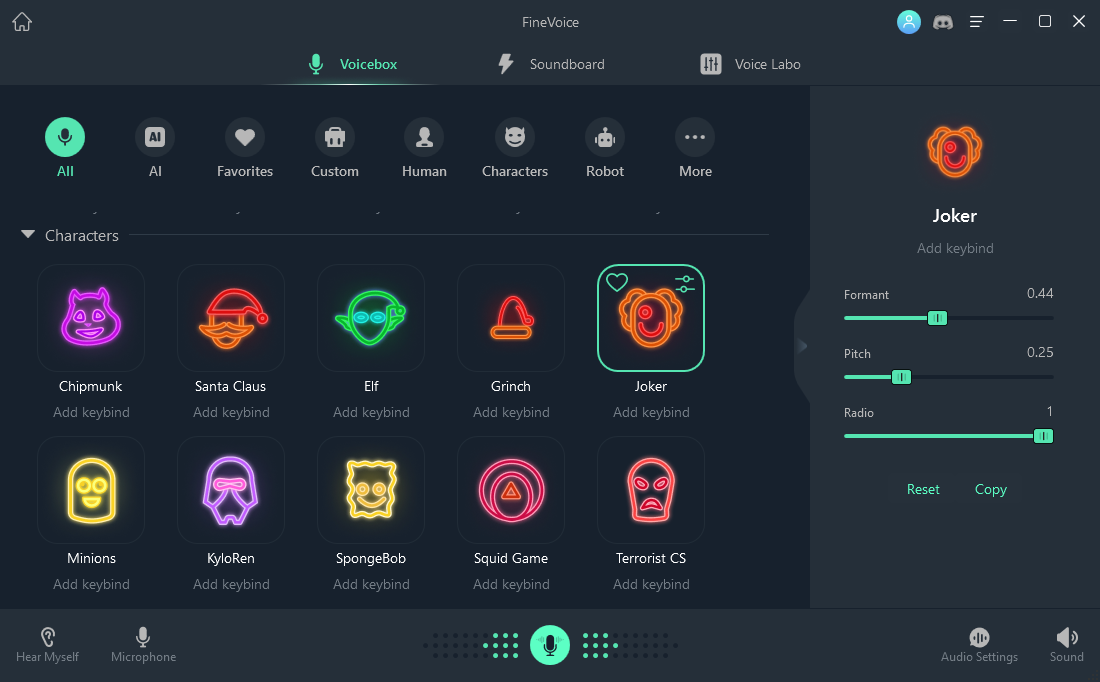Switch to the Voicebox tab
The image size is (1100, 682).
(353, 64)
